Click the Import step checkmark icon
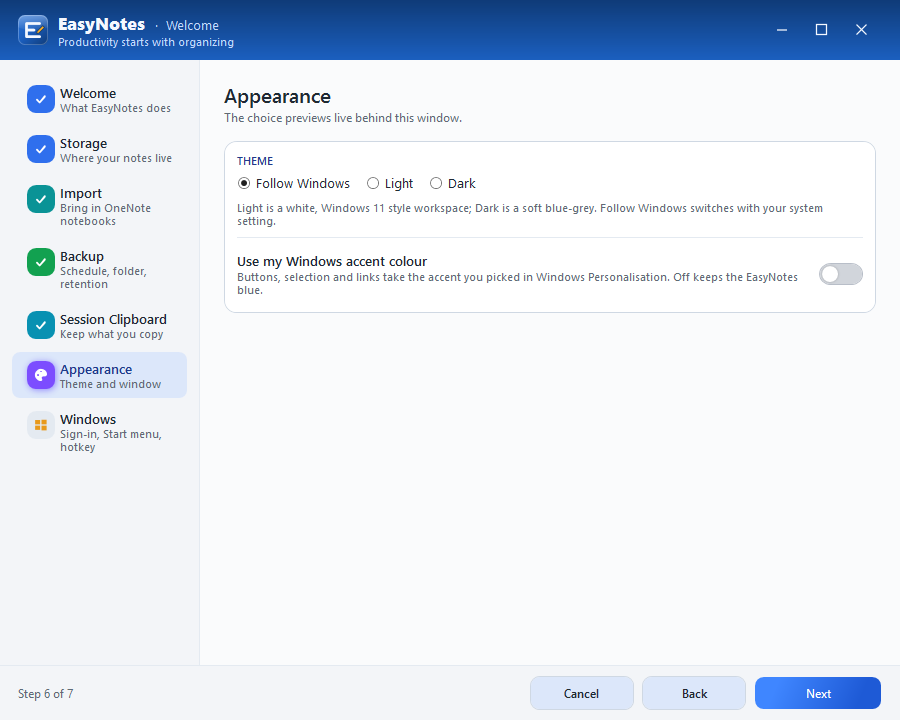 pyautogui.click(x=41, y=199)
